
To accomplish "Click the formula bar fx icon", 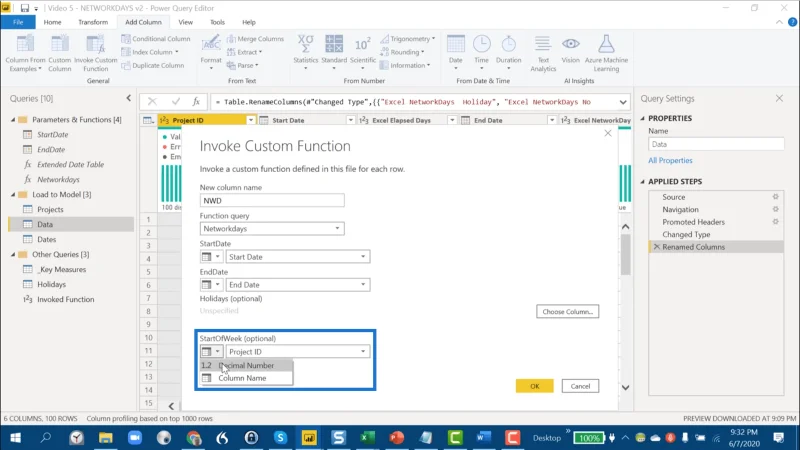I will coord(196,102).
